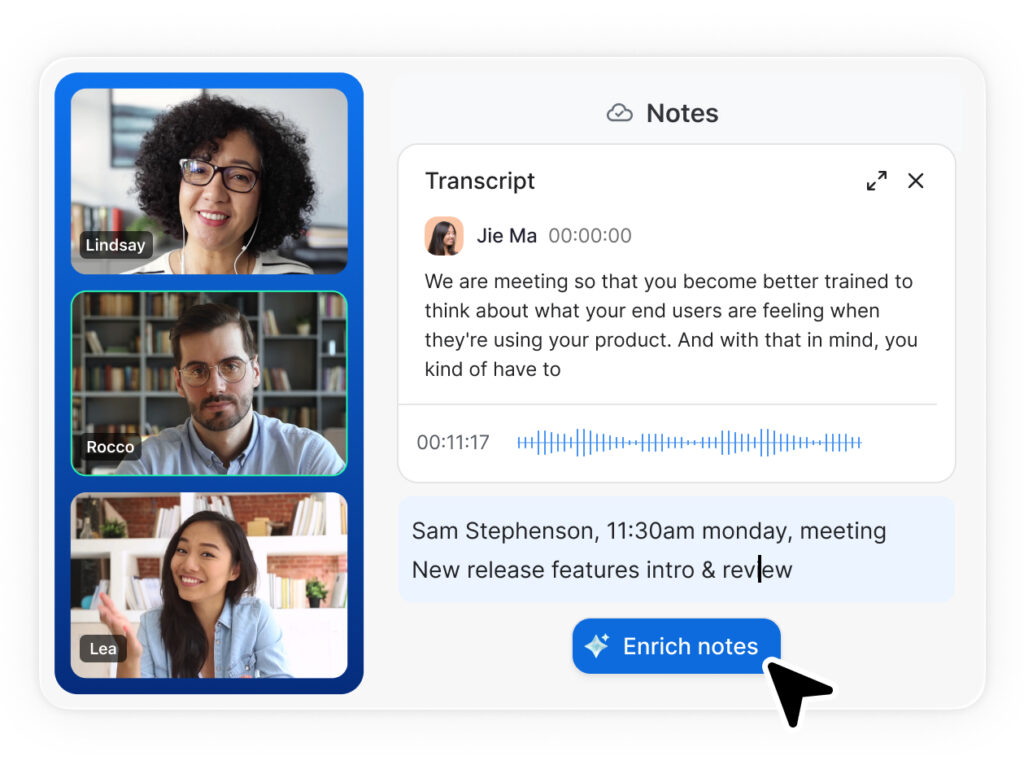Click the audio waveform in the transcript

click(x=688, y=442)
